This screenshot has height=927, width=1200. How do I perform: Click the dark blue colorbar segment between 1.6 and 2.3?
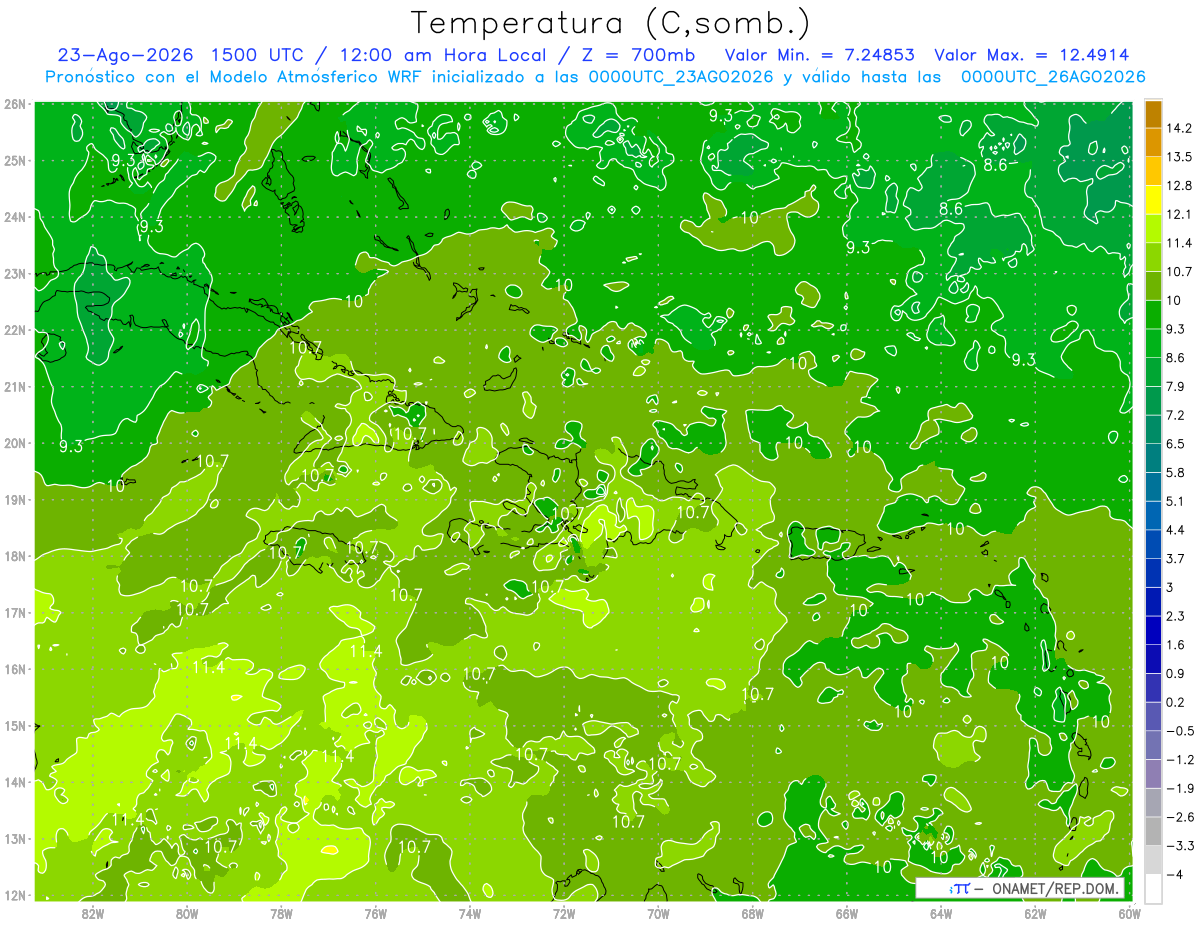pos(1153,631)
